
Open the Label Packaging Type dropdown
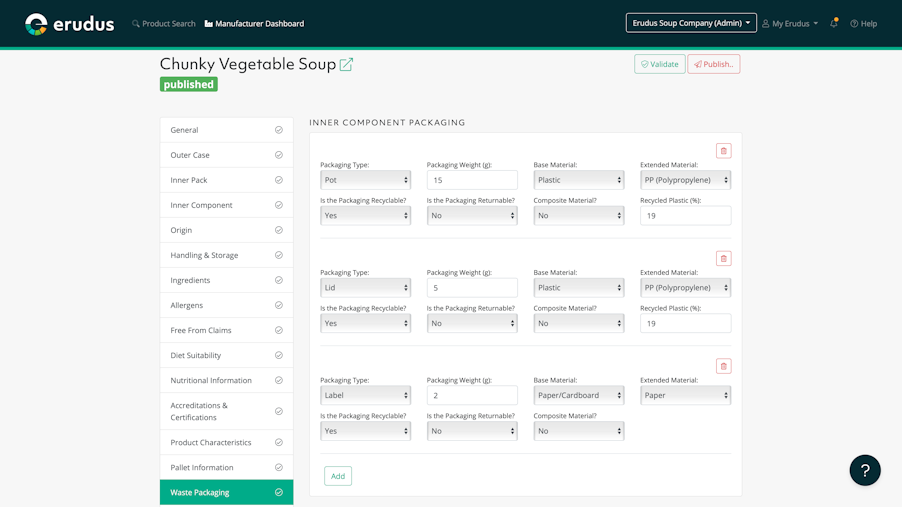[x=365, y=395]
